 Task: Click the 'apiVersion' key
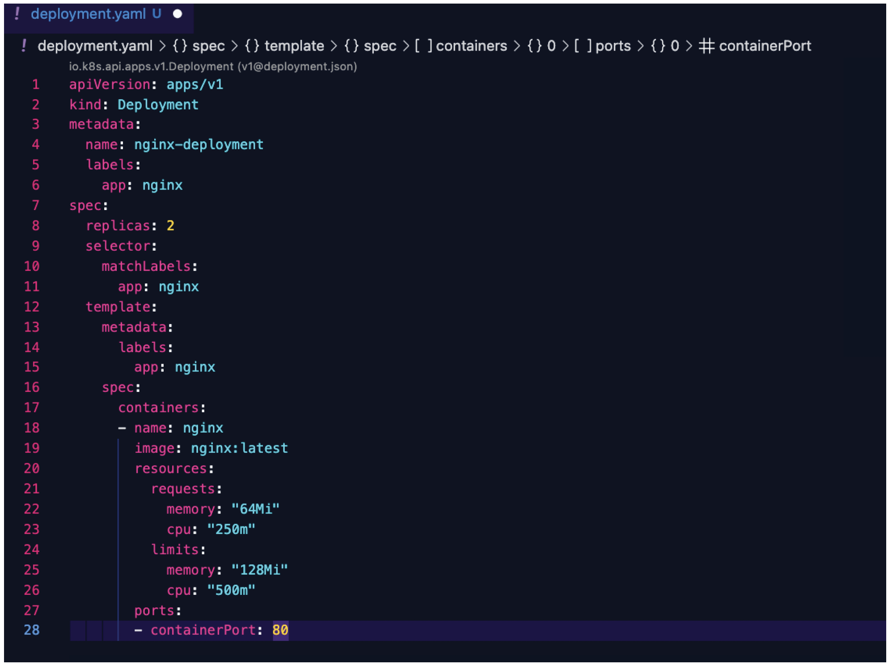(x=110, y=84)
